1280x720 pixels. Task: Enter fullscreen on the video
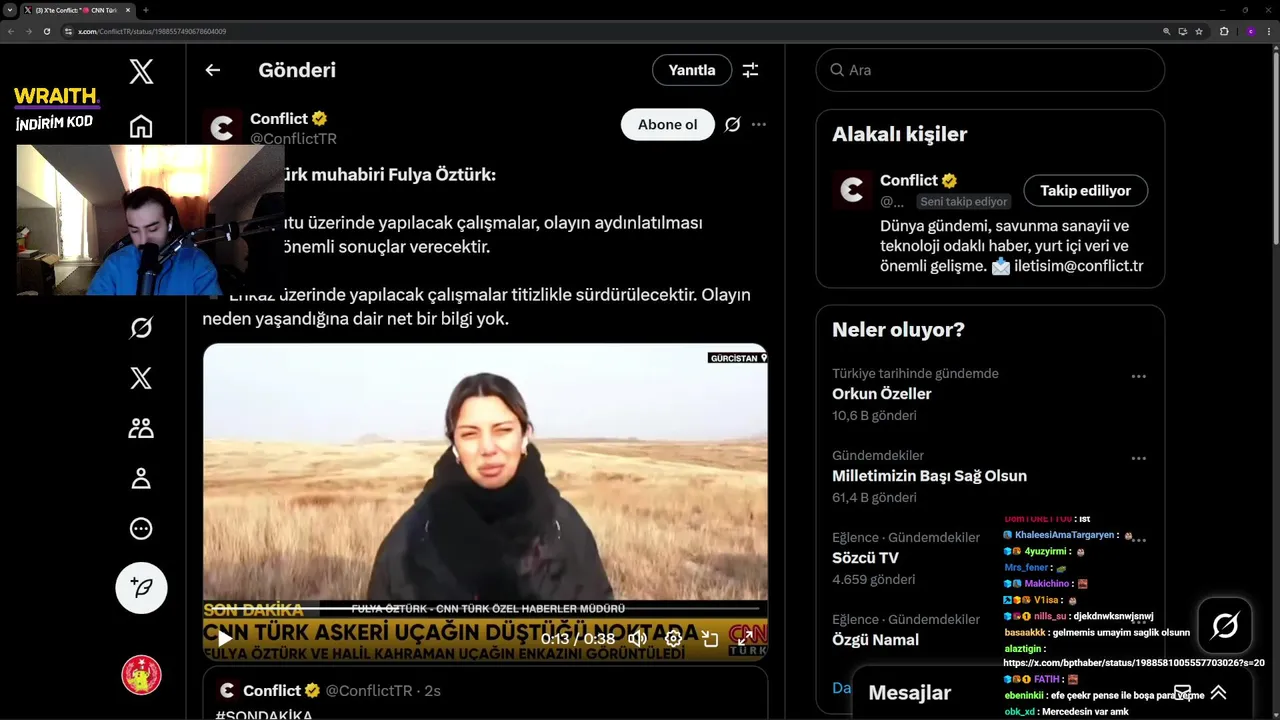point(746,638)
